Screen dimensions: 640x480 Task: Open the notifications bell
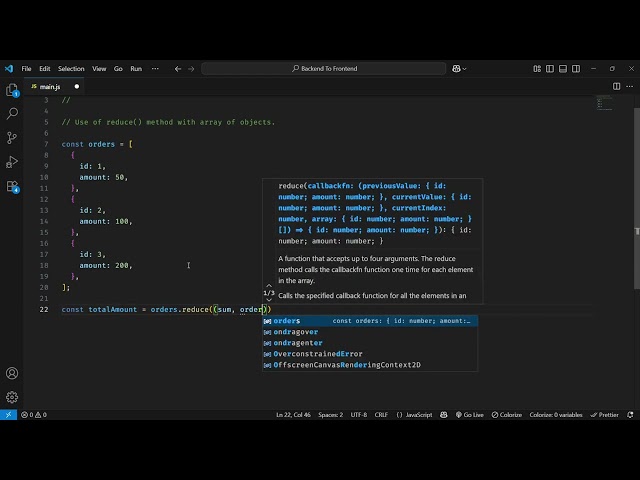coord(630,415)
